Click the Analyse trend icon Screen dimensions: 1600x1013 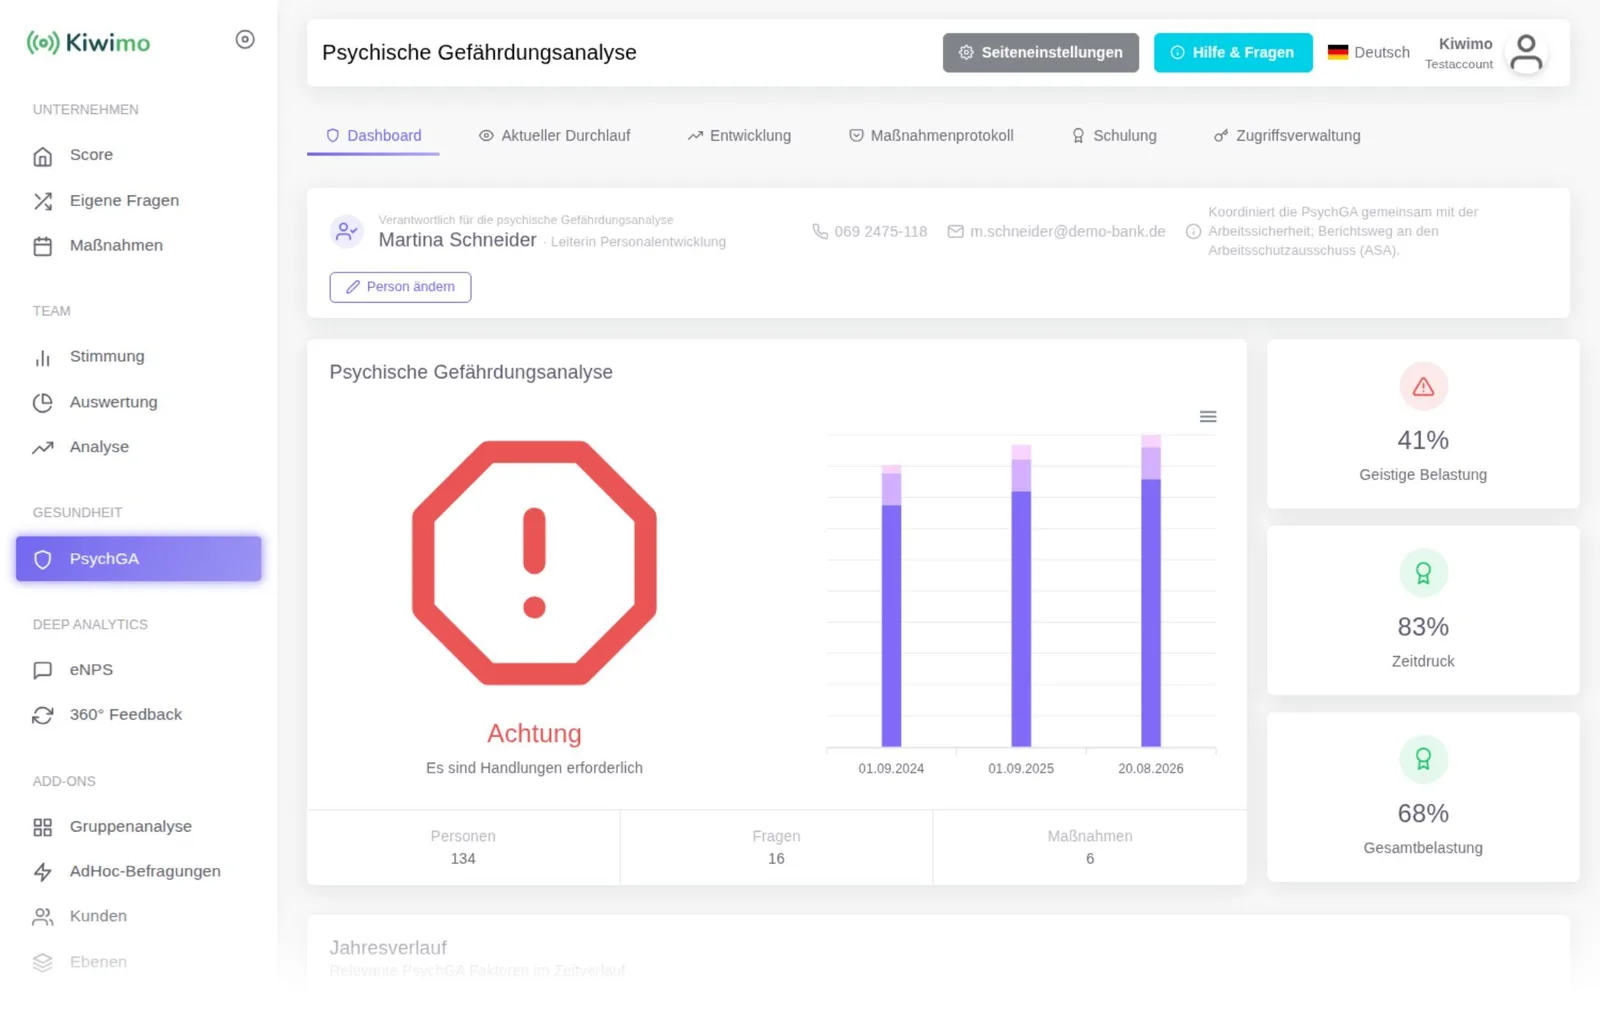(x=43, y=448)
